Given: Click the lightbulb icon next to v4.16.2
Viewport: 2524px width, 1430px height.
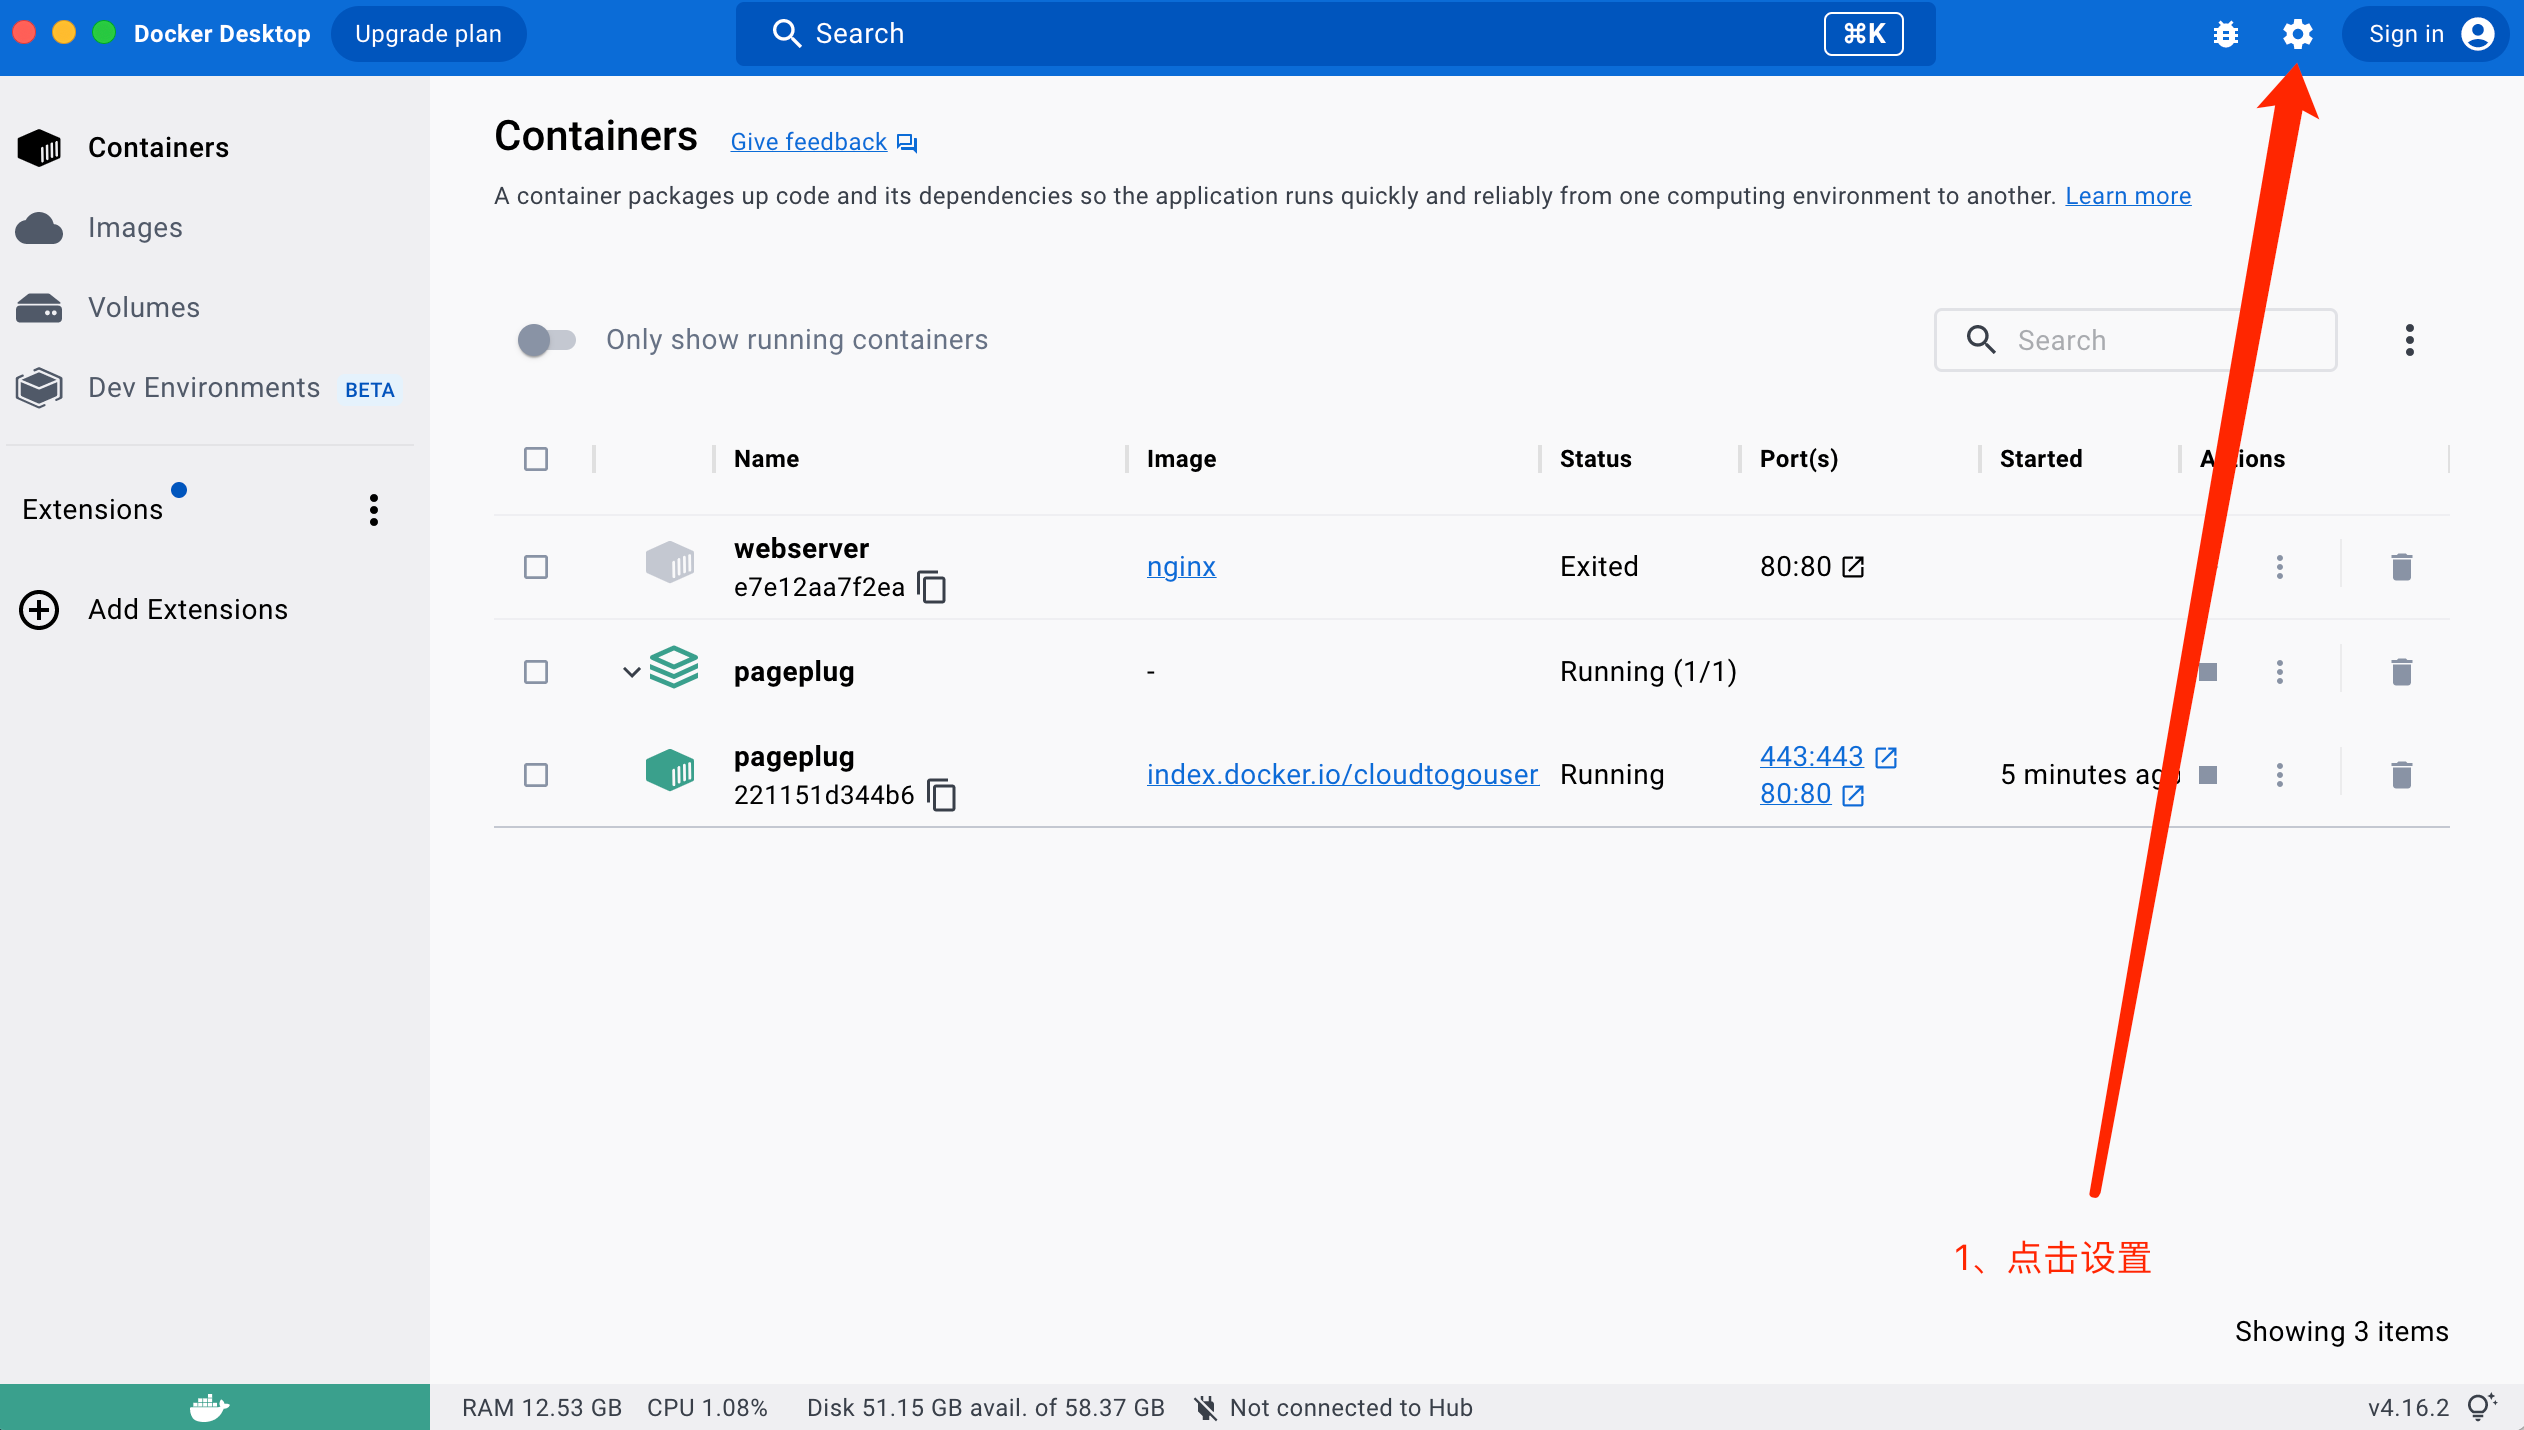Looking at the screenshot, I should [2482, 1406].
